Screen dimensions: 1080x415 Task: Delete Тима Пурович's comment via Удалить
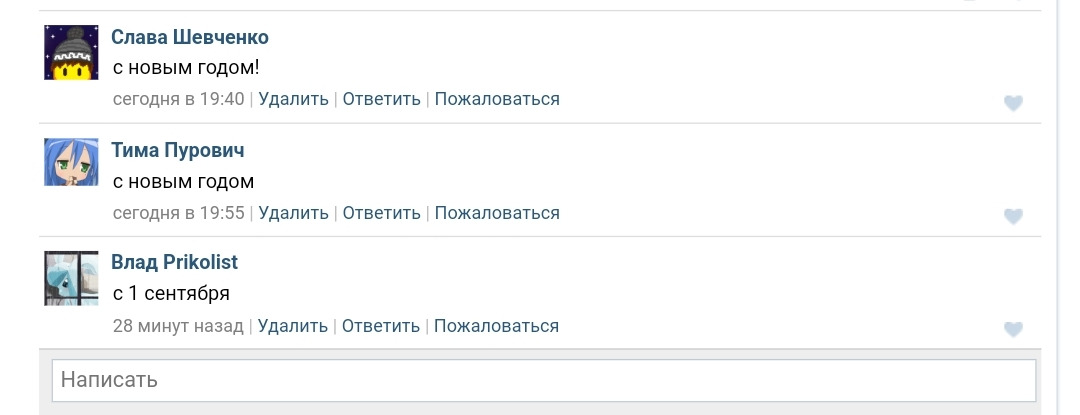[294, 213]
